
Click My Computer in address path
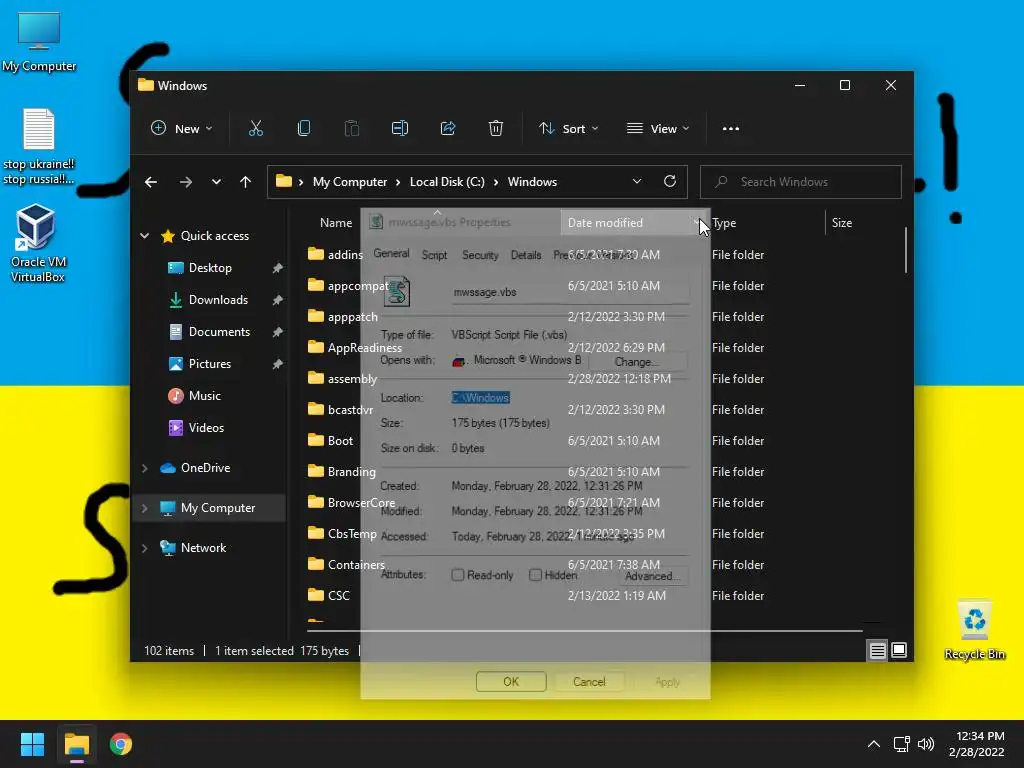350,182
